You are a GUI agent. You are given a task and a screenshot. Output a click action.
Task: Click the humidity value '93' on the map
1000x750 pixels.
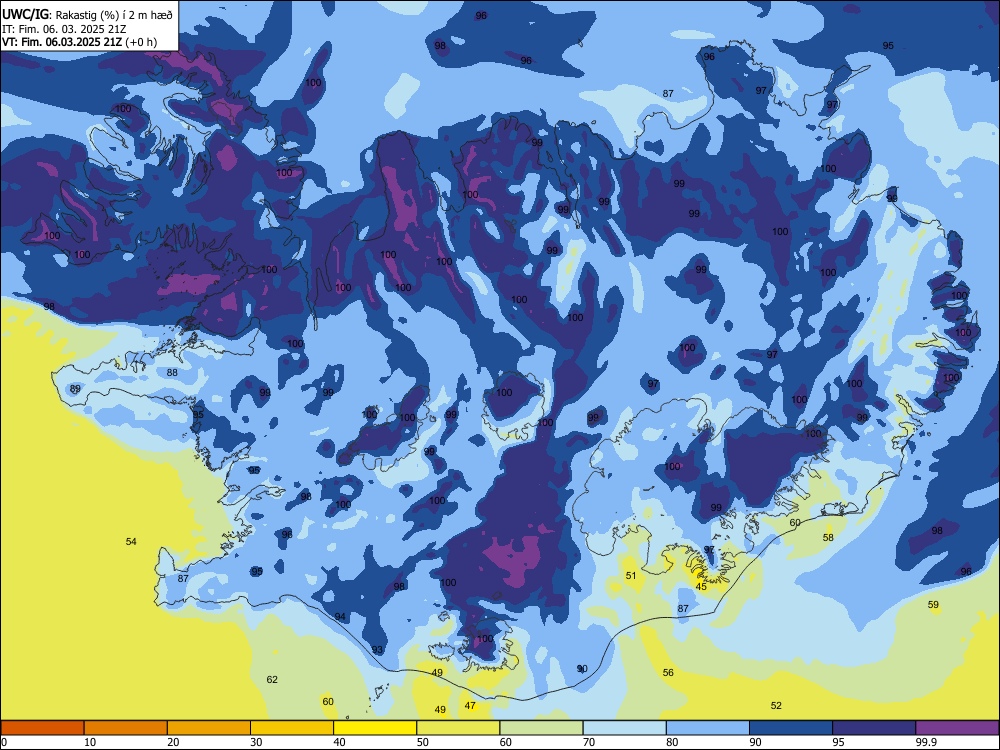pos(378,650)
